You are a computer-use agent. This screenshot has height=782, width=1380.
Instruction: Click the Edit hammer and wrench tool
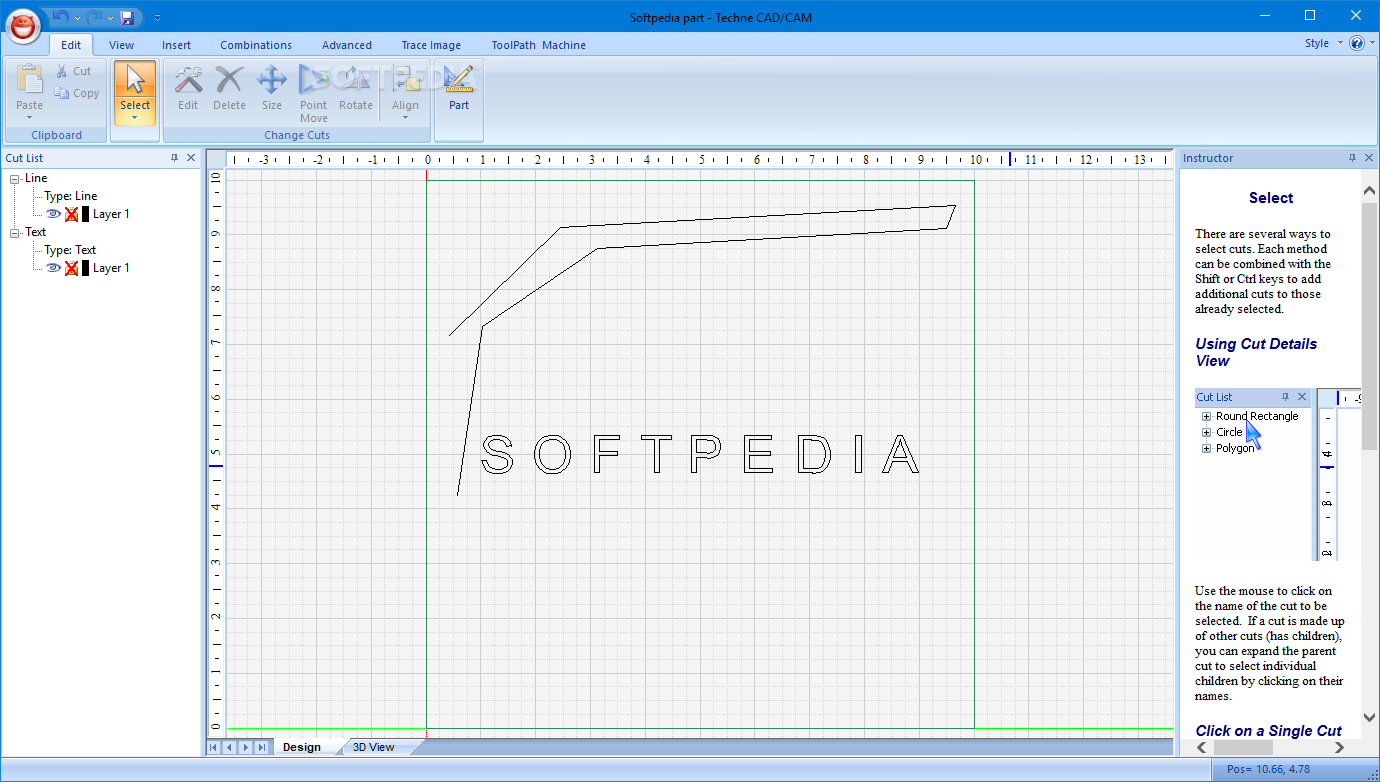click(x=188, y=88)
